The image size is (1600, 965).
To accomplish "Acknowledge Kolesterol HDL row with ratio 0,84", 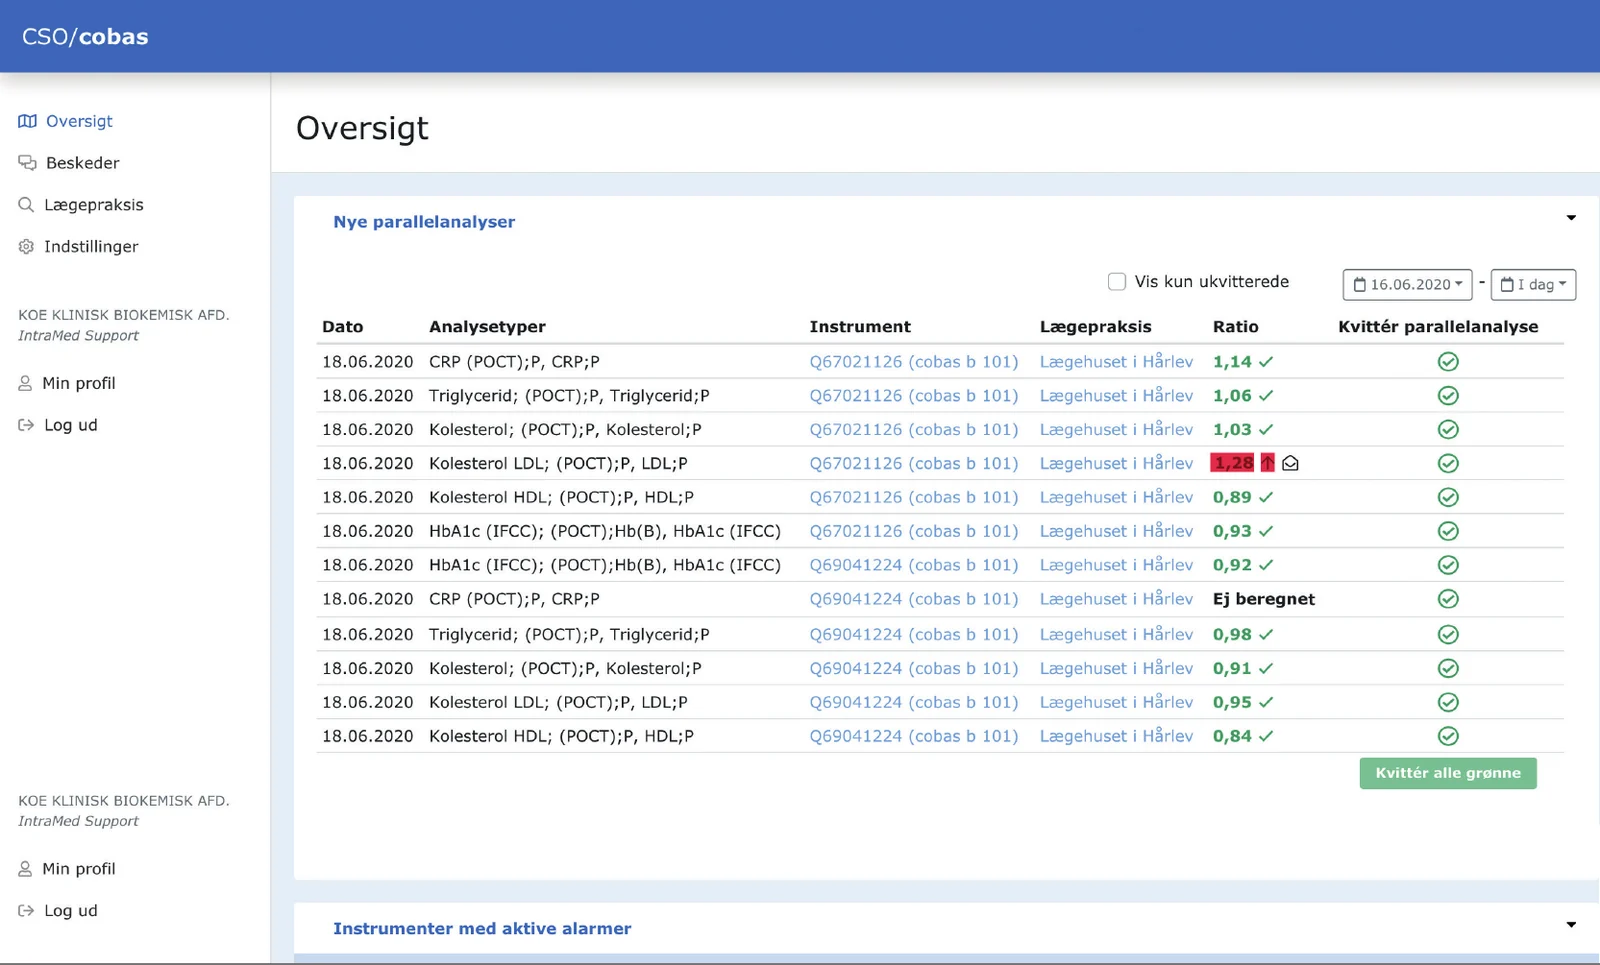I will (x=1447, y=737).
